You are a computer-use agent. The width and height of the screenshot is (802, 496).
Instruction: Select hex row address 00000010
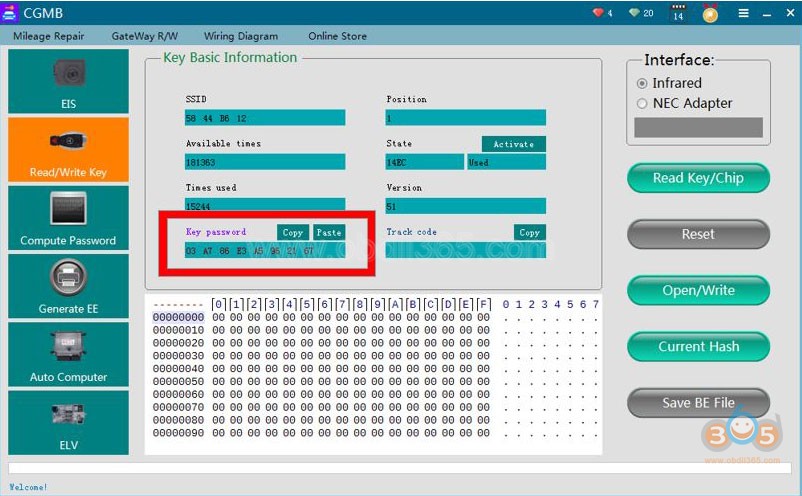pos(179,330)
